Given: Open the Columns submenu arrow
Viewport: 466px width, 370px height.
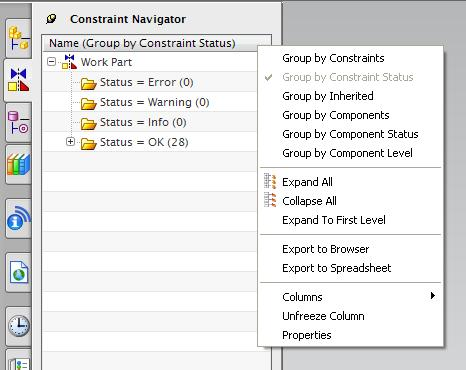Looking at the screenshot, I should [433, 296].
